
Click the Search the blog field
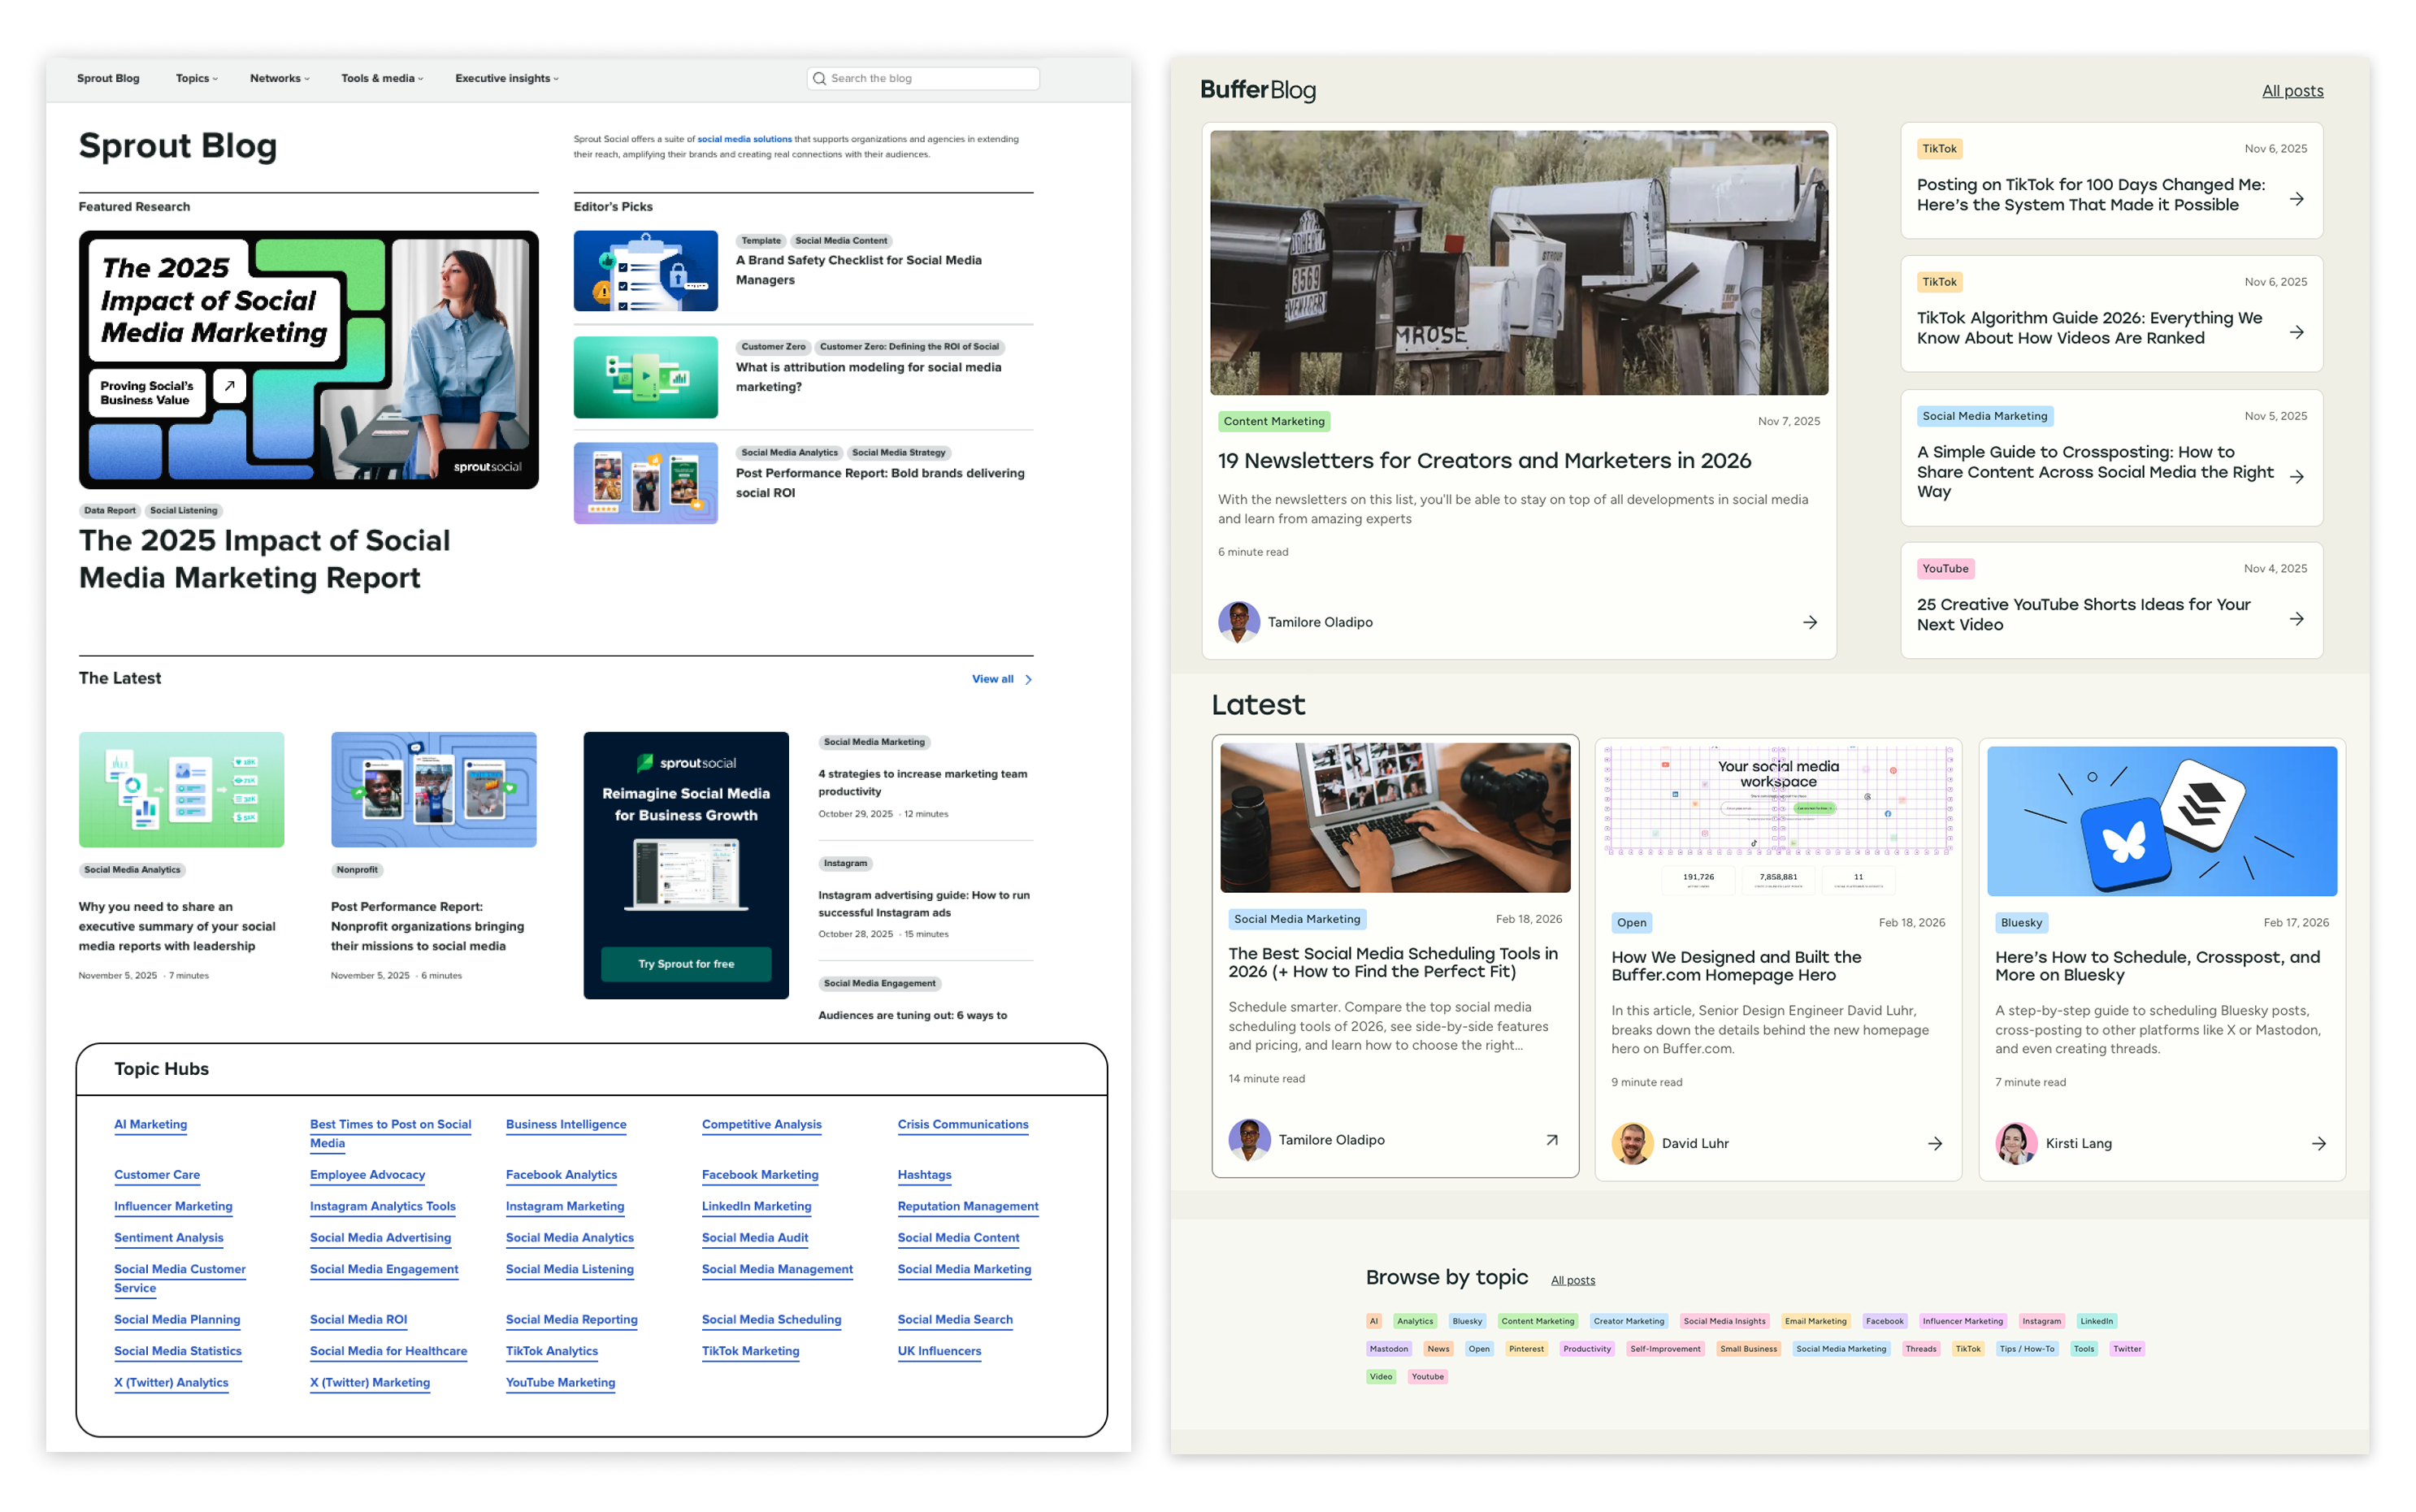tap(930, 78)
